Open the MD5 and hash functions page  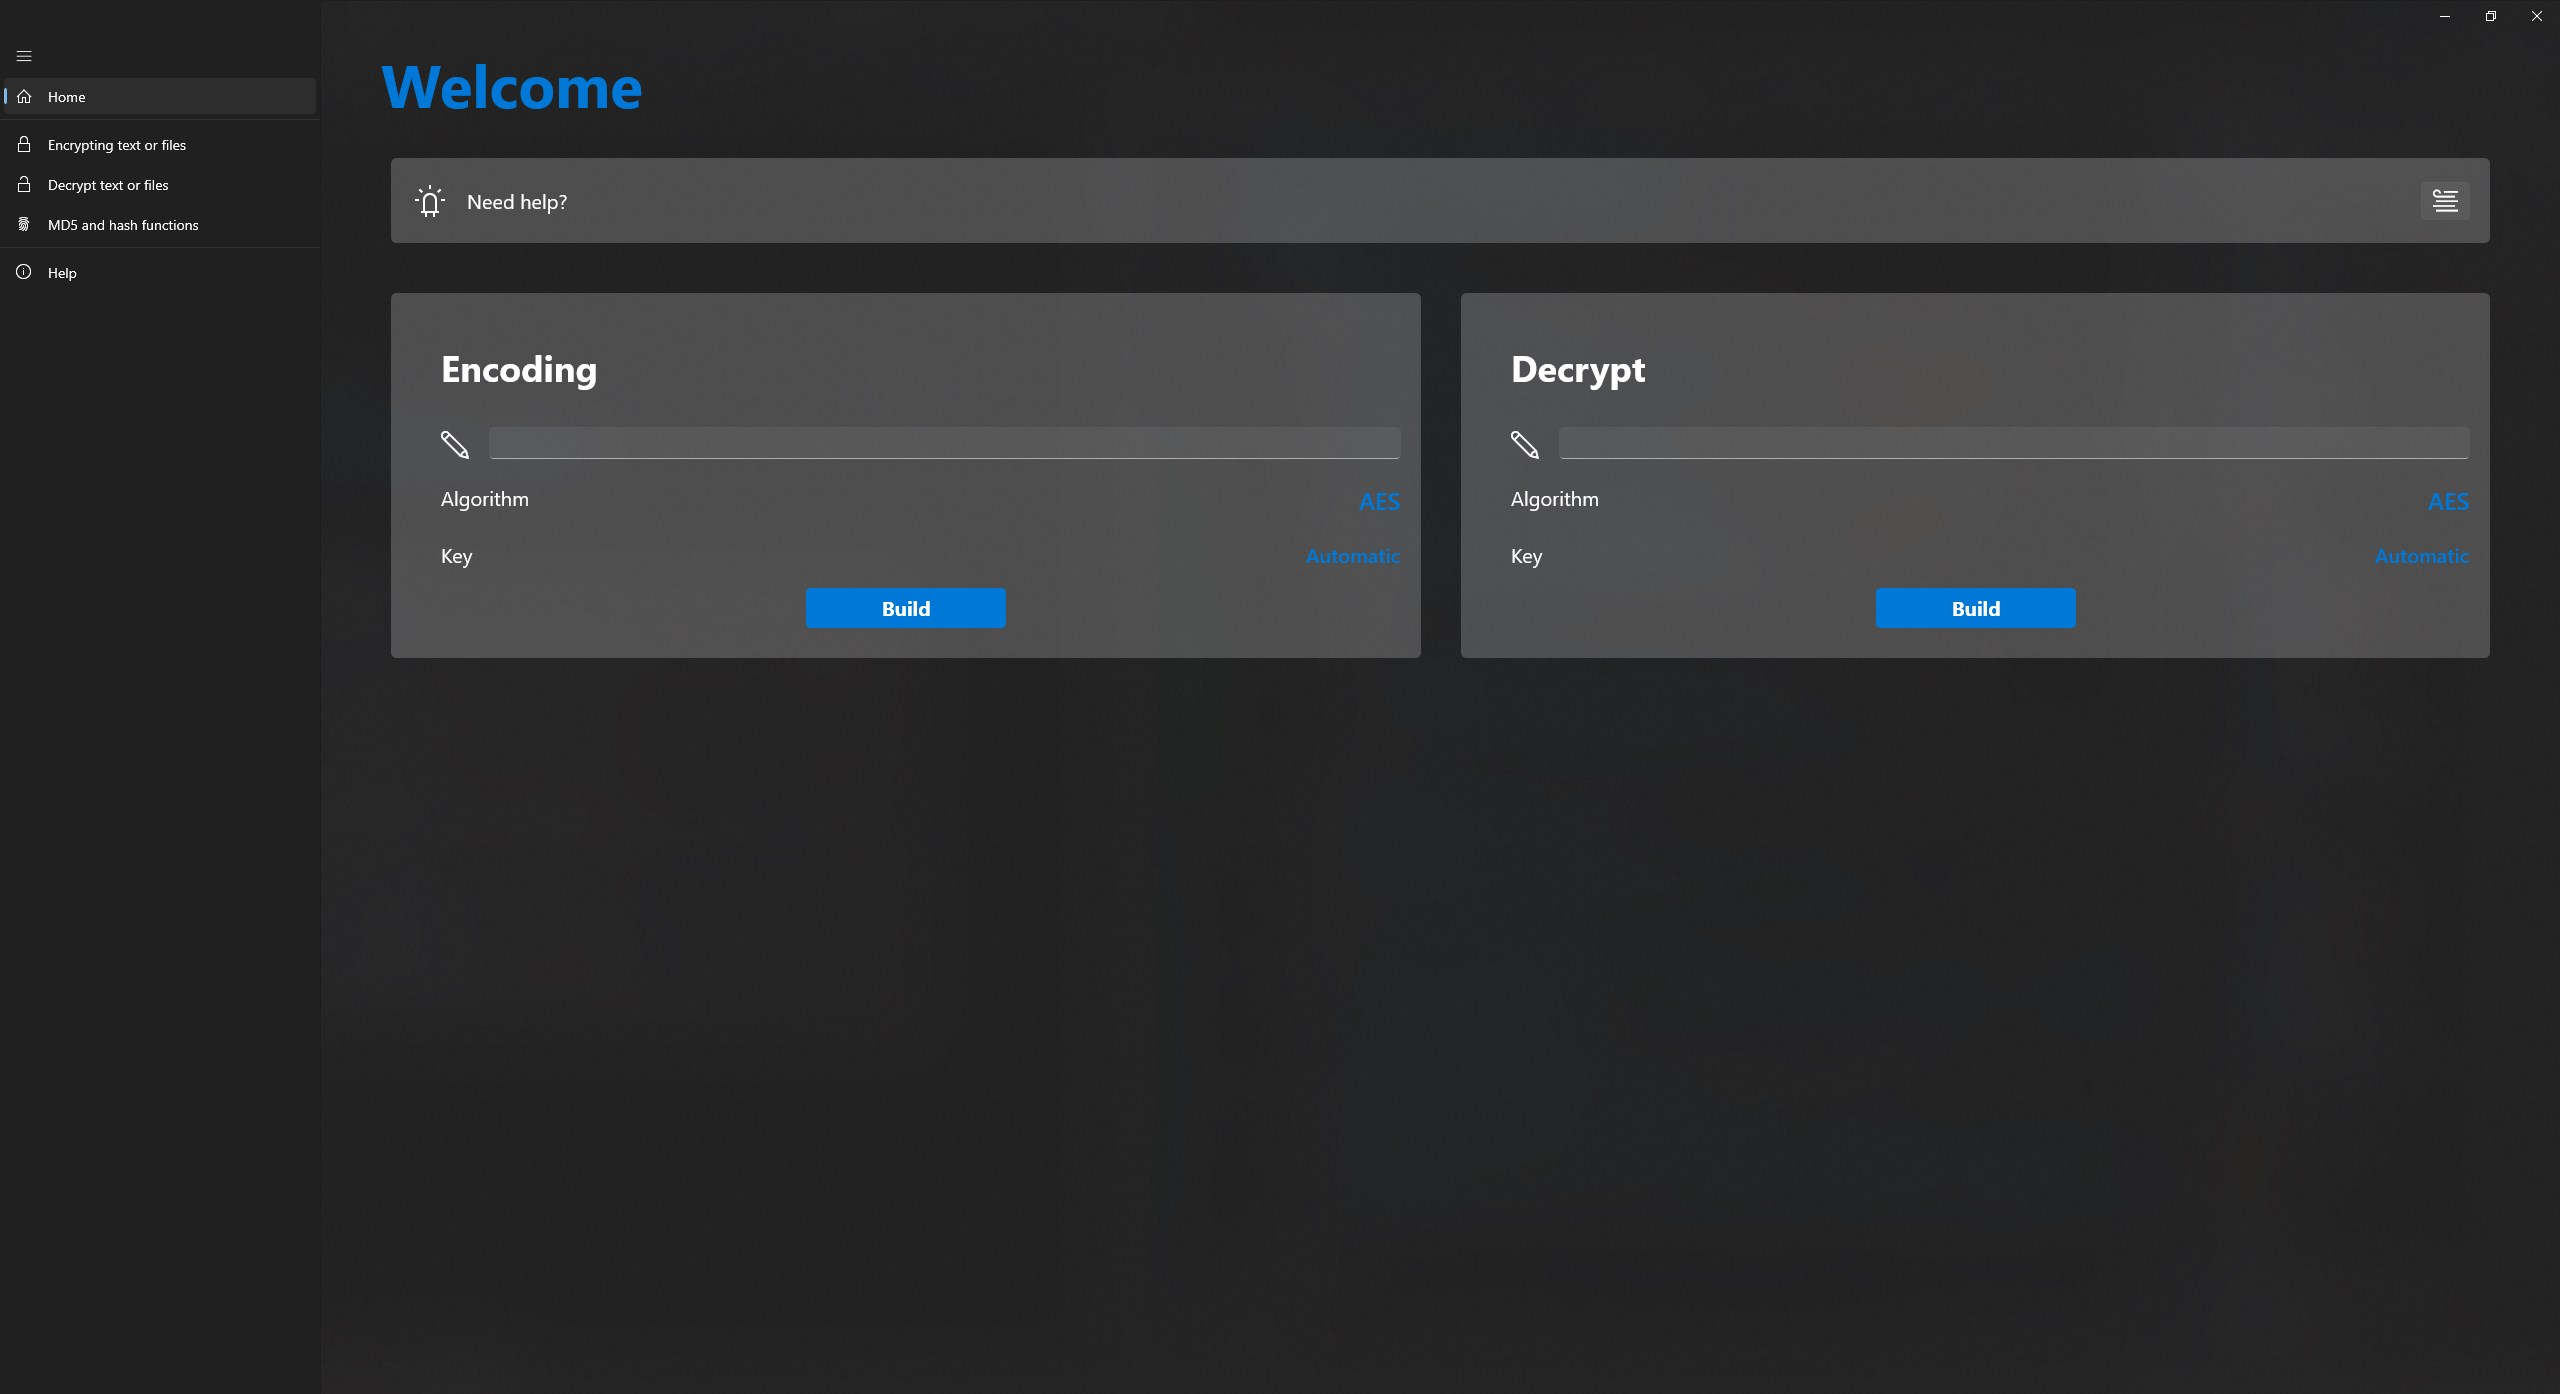pos(123,224)
